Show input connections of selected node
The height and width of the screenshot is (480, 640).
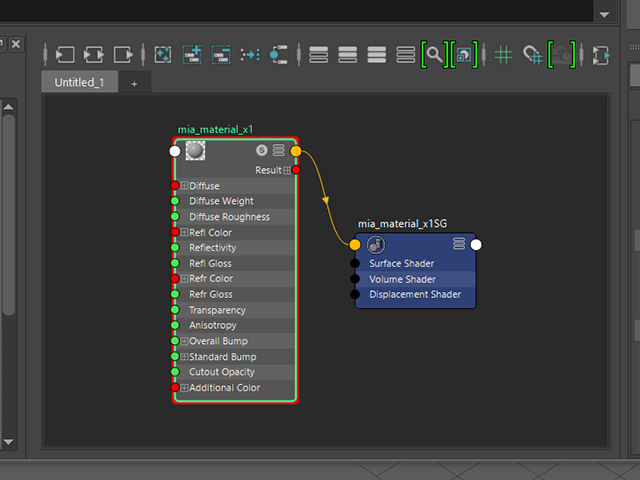point(65,55)
